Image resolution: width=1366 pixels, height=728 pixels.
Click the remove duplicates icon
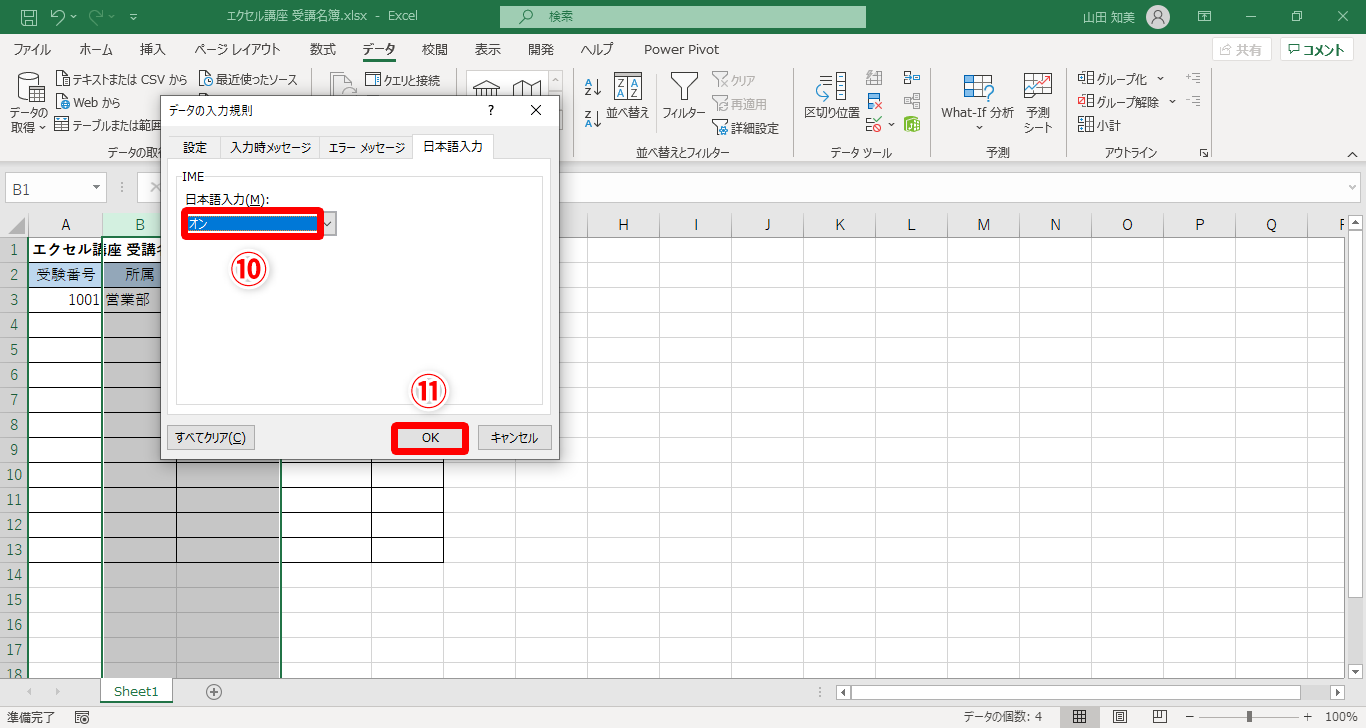(x=875, y=101)
